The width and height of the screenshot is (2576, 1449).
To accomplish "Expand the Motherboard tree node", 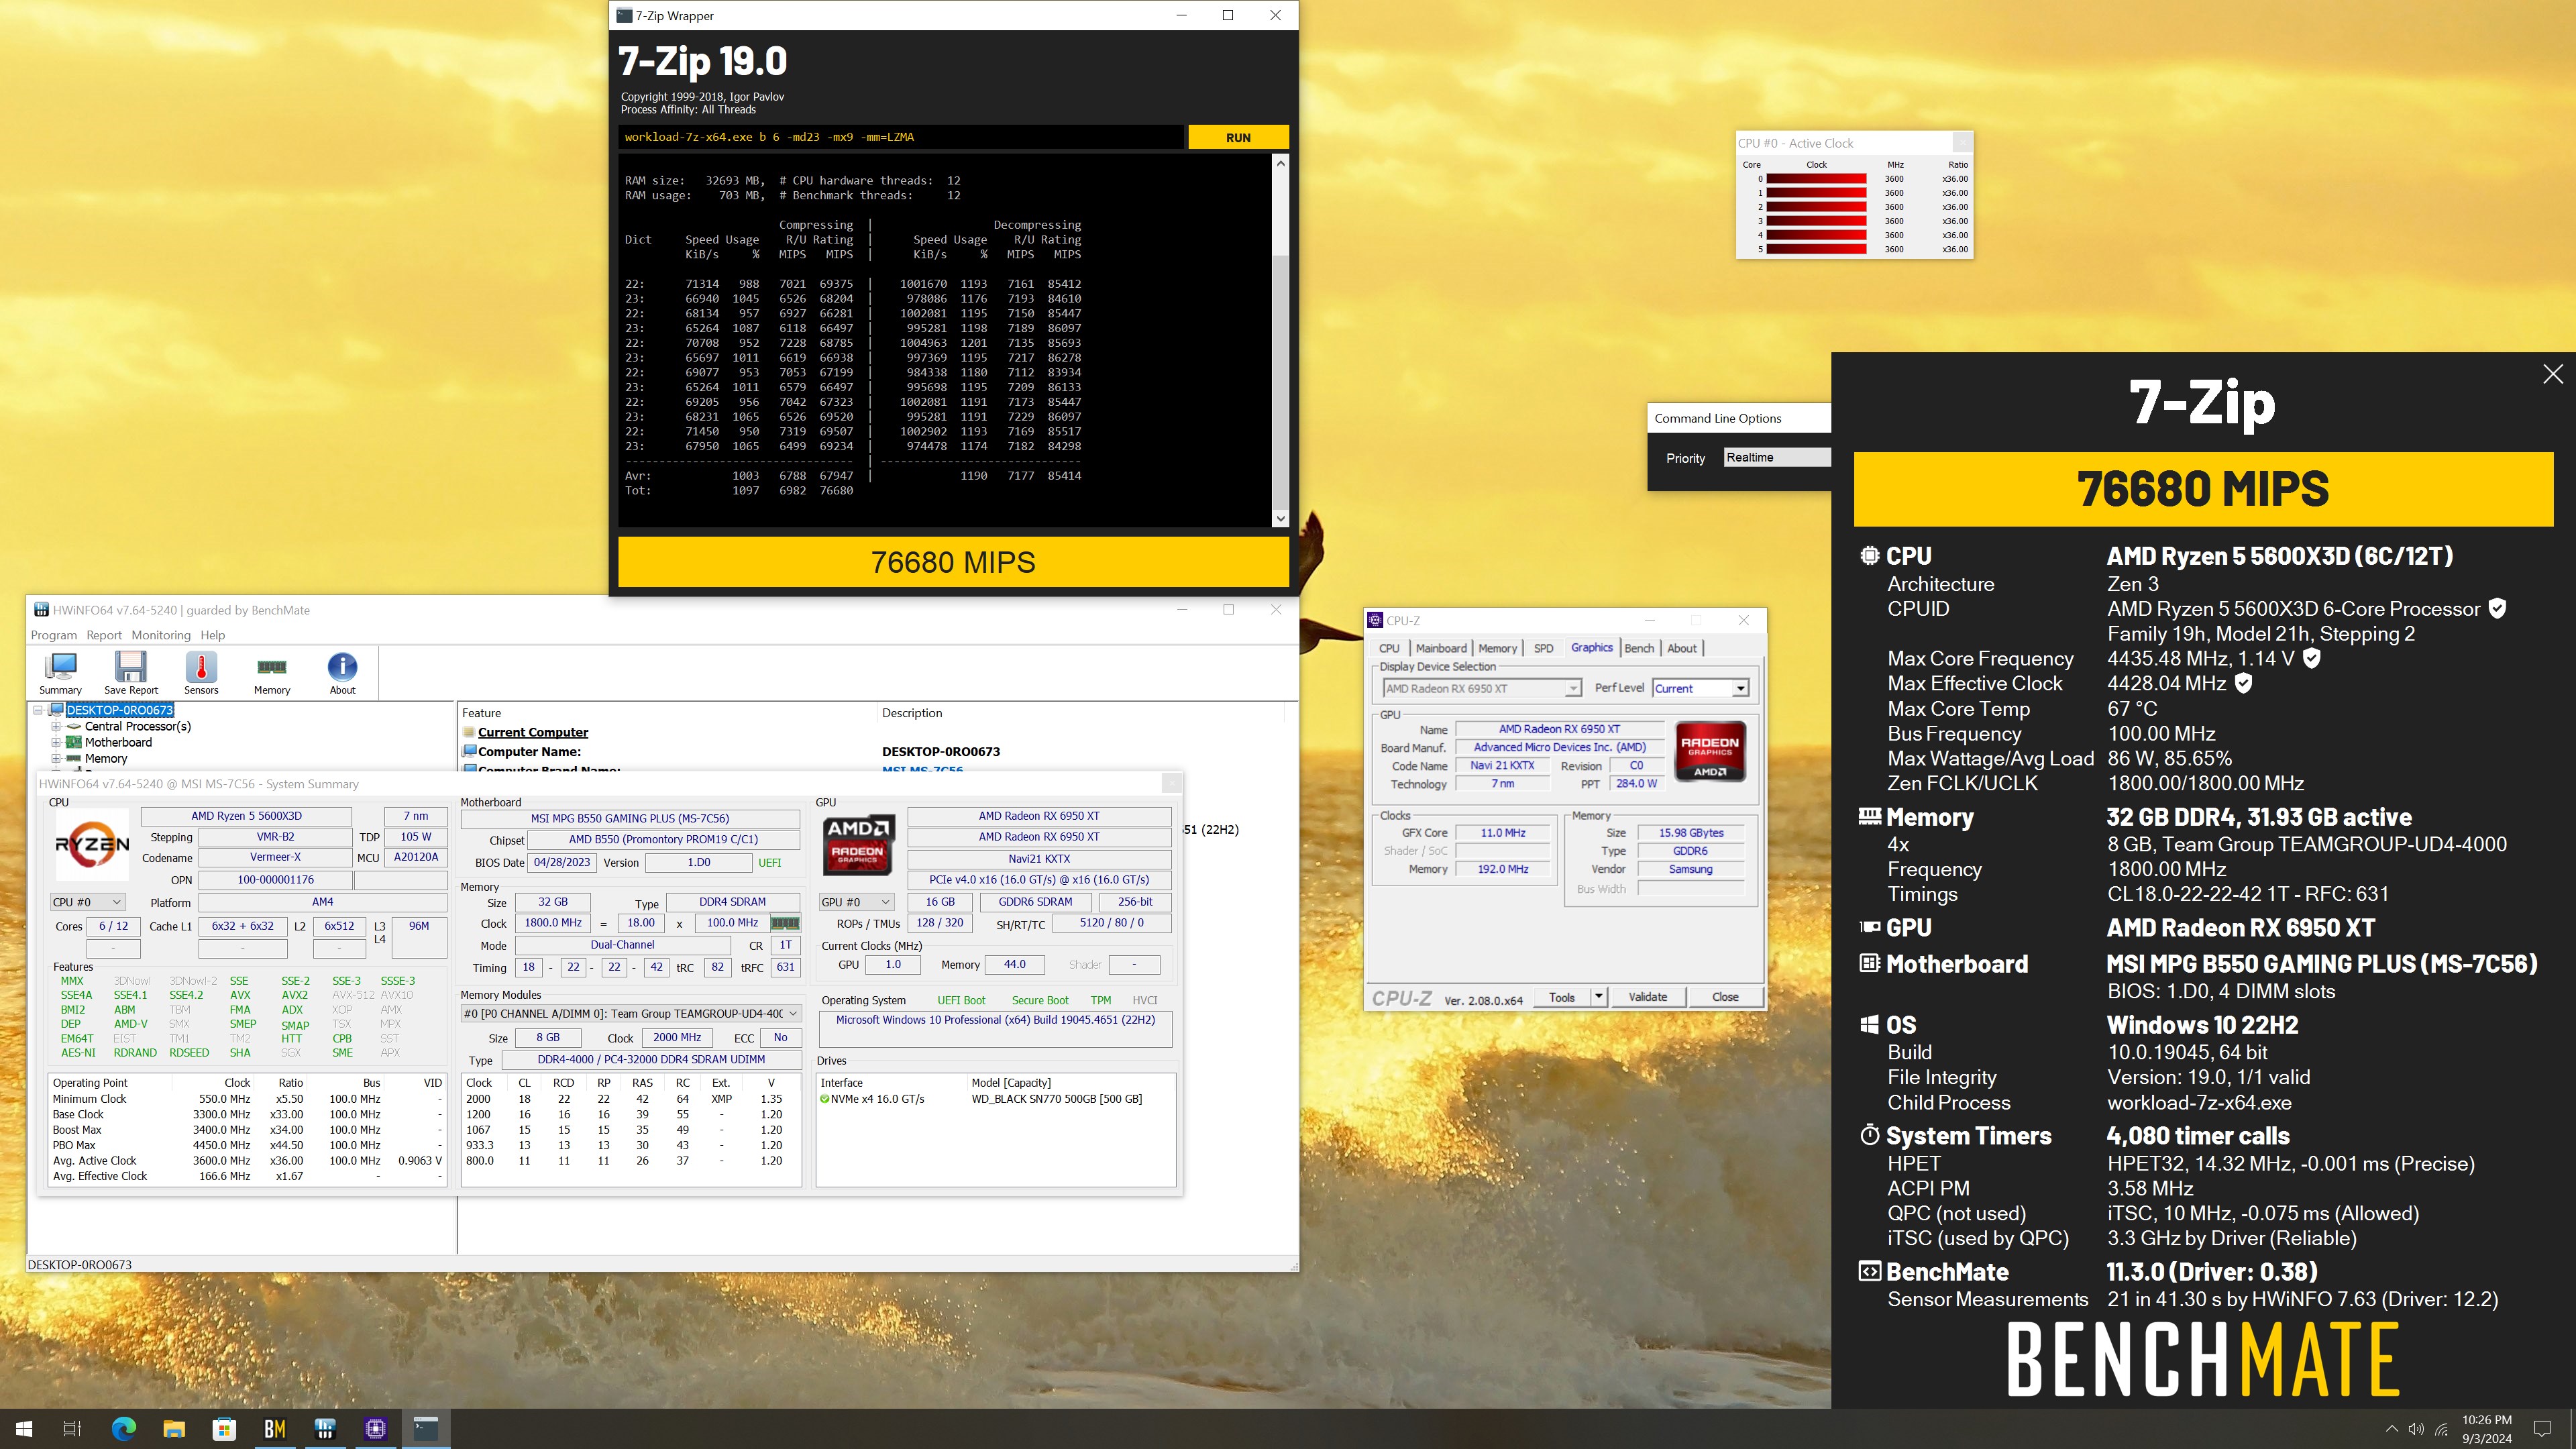I will tap(56, 742).
